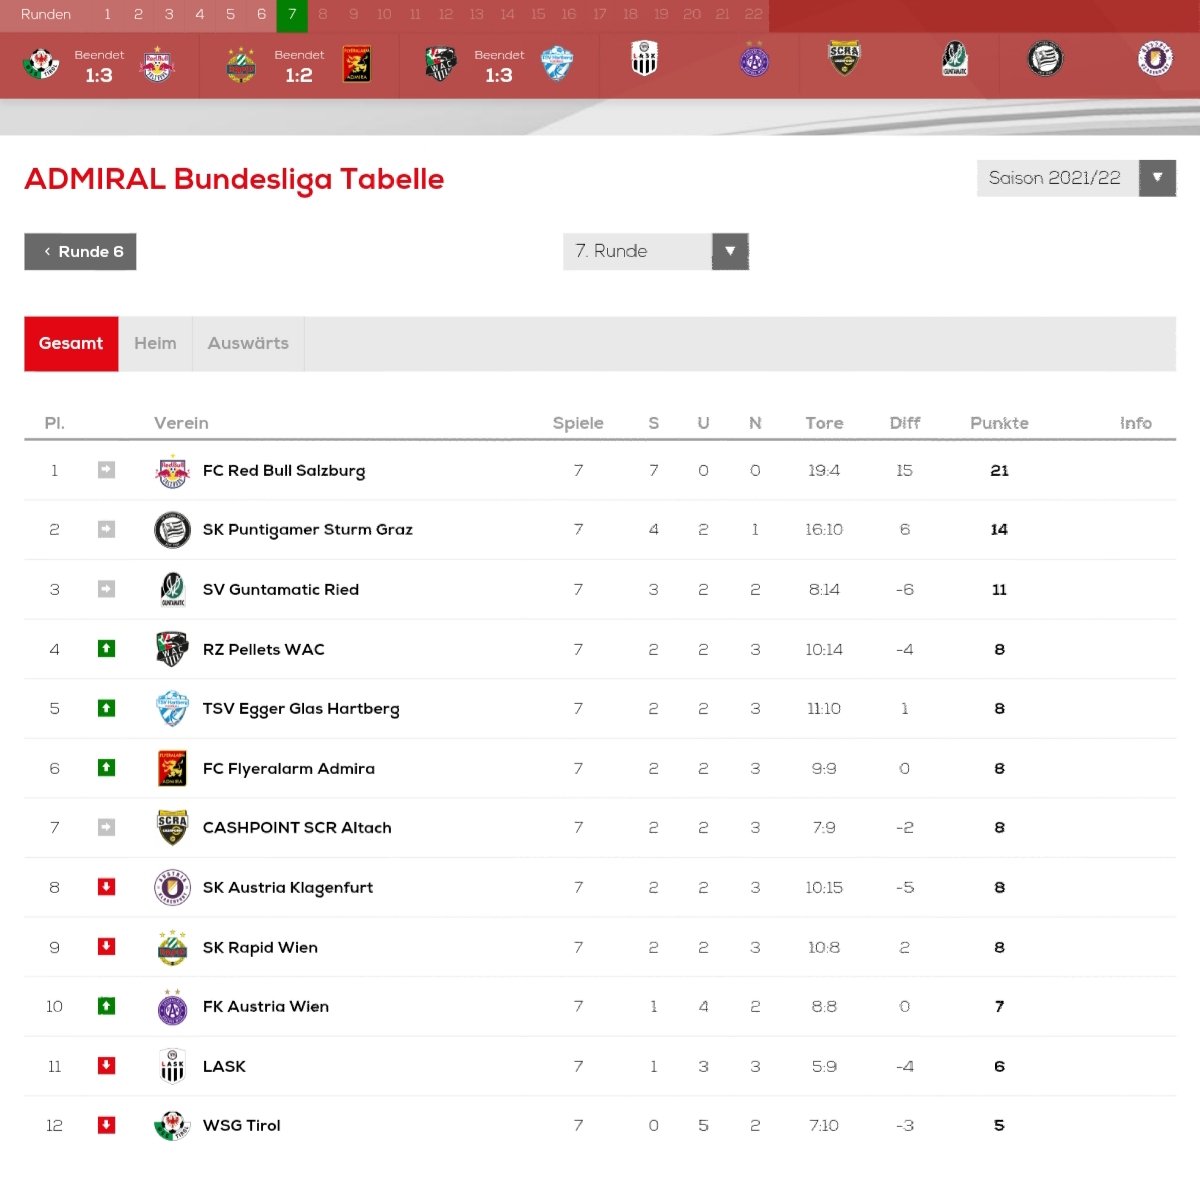Screen dimensions: 1200x1178
Task: Click the Tore column header
Action: click(824, 423)
